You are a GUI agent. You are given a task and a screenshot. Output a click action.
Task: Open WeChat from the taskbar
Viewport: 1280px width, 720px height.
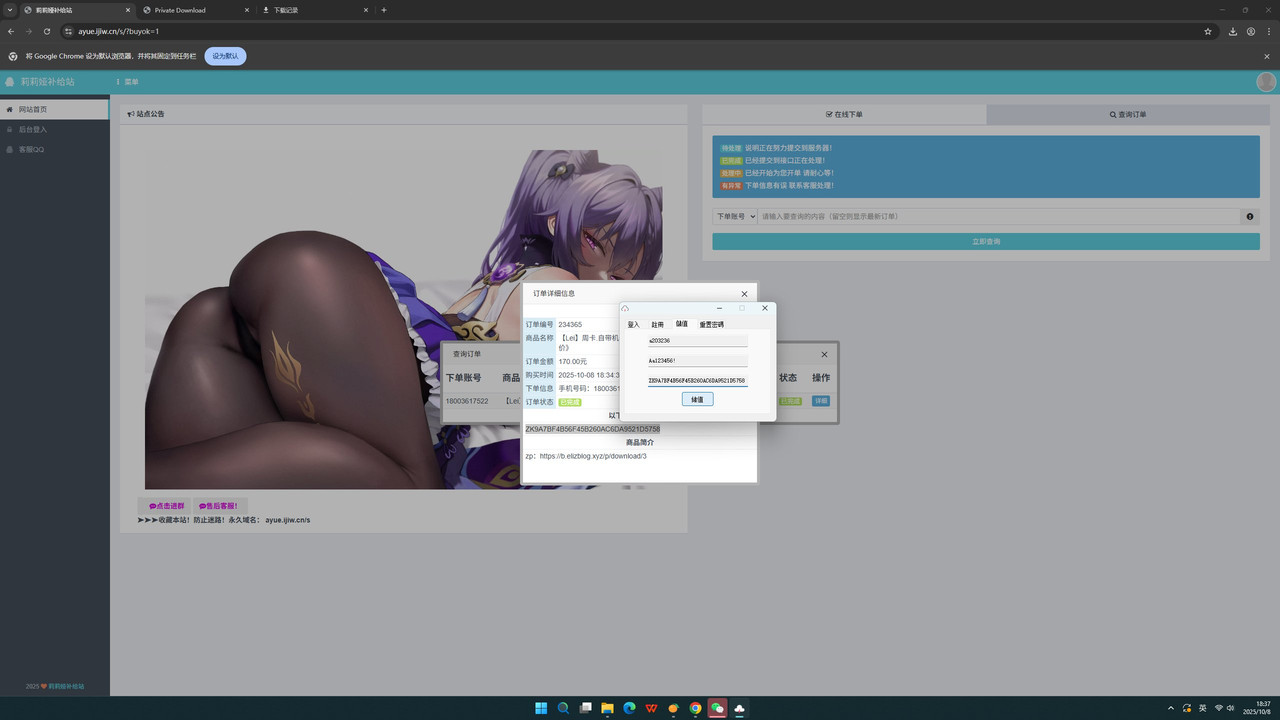tap(718, 708)
